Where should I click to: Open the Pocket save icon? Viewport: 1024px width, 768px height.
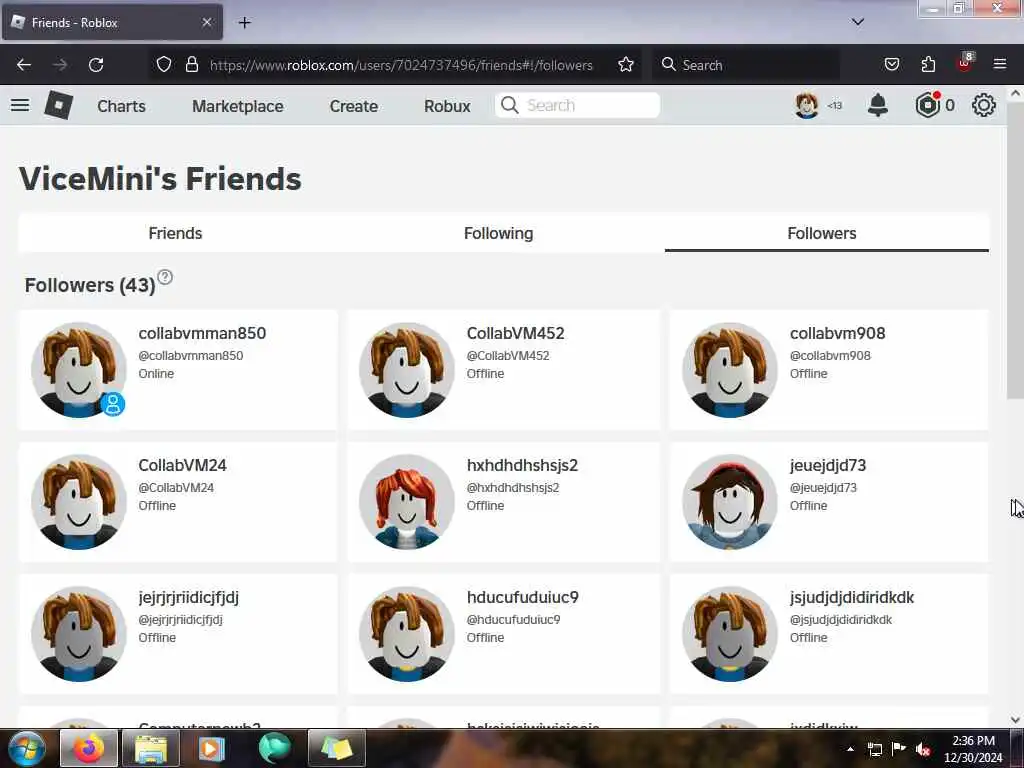[891, 65]
